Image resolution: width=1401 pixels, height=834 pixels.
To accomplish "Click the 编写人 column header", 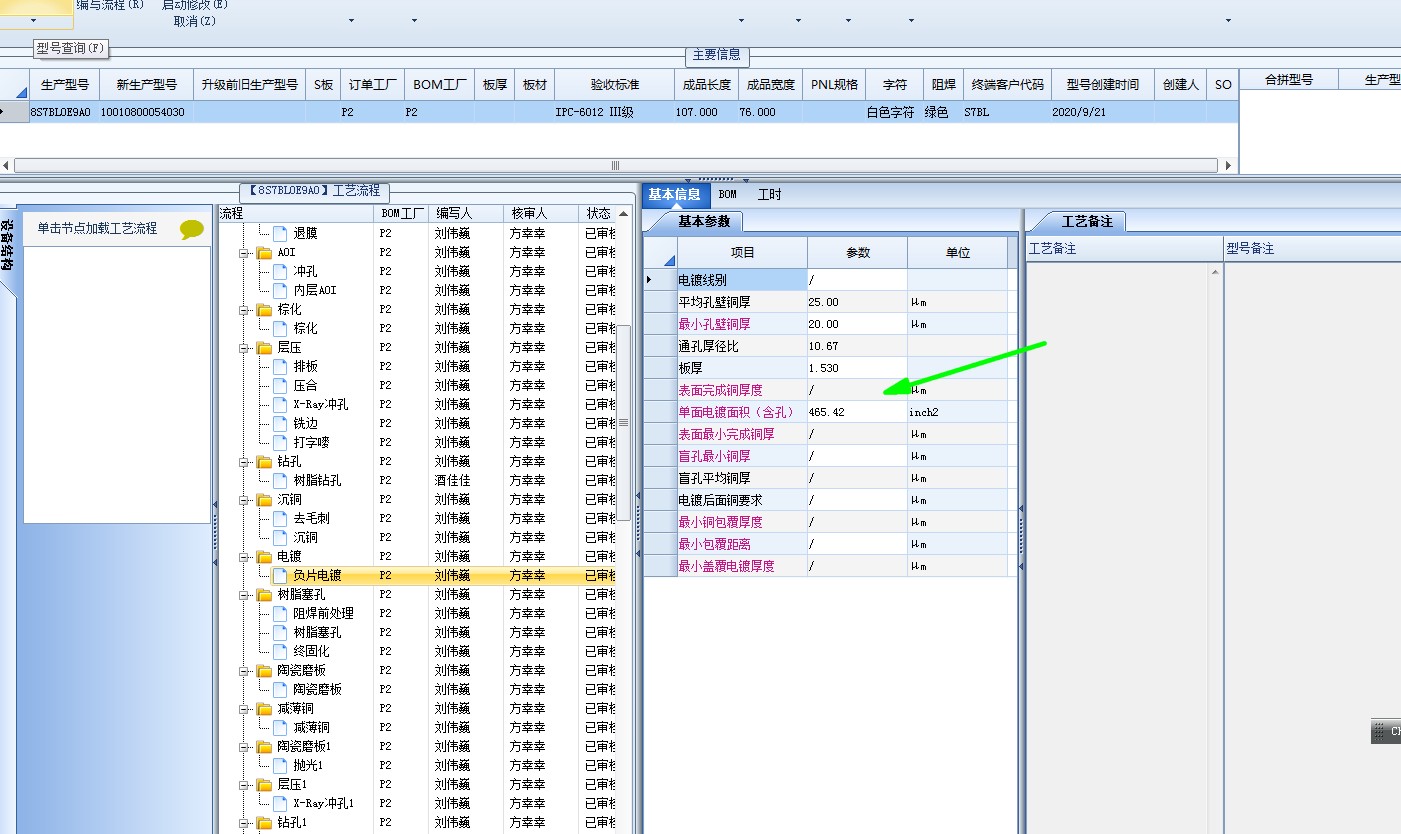I will click(x=467, y=214).
